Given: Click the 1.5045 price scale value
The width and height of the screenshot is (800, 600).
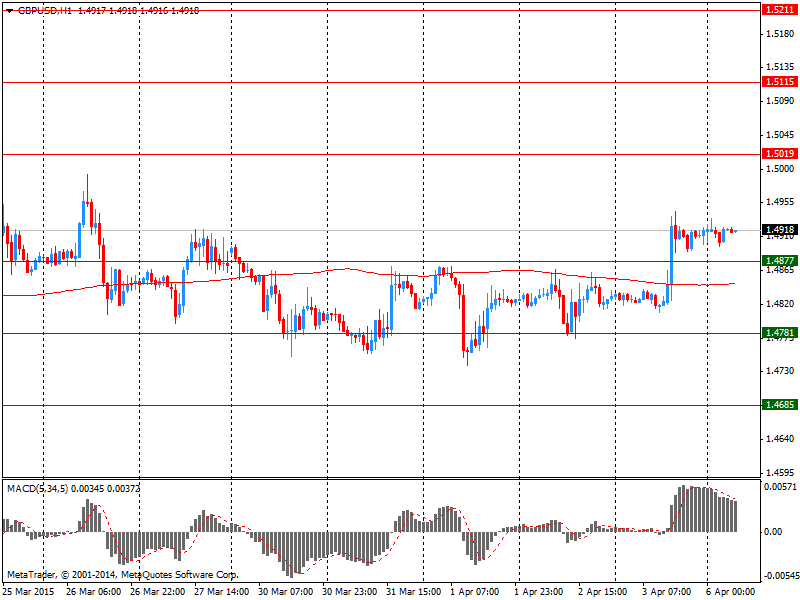Looking at the screenshot, I should coord(781,135).
